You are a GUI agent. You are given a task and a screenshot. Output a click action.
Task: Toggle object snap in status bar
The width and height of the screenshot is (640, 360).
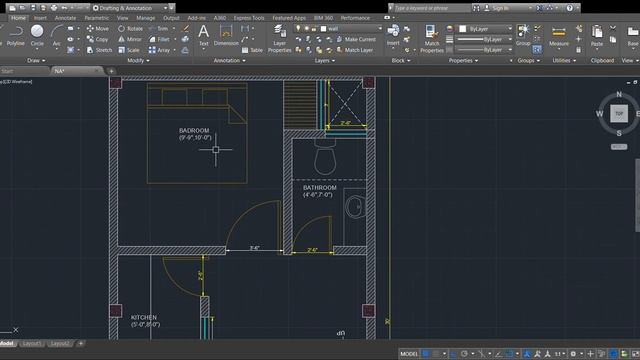[x=509, y=353]
